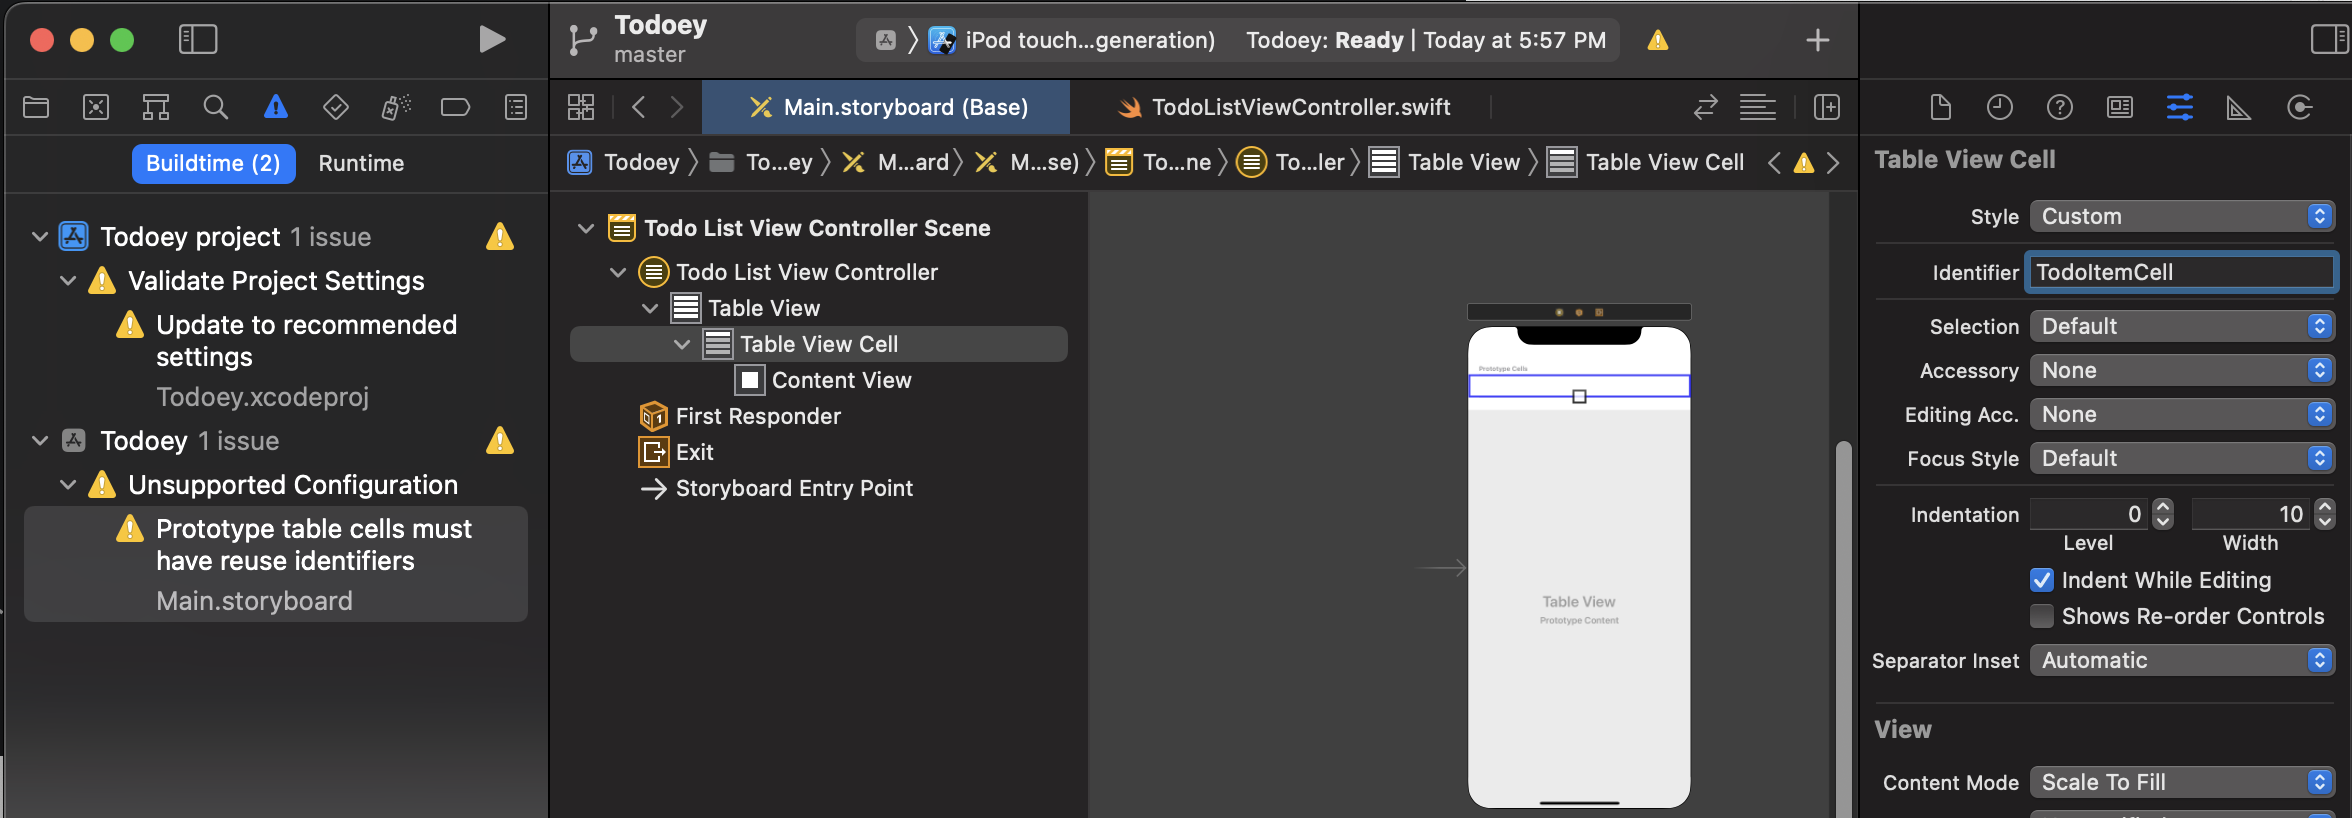Go forward in editor history
The width and height of the screenshot is (2352, 818).
point(677,107)
